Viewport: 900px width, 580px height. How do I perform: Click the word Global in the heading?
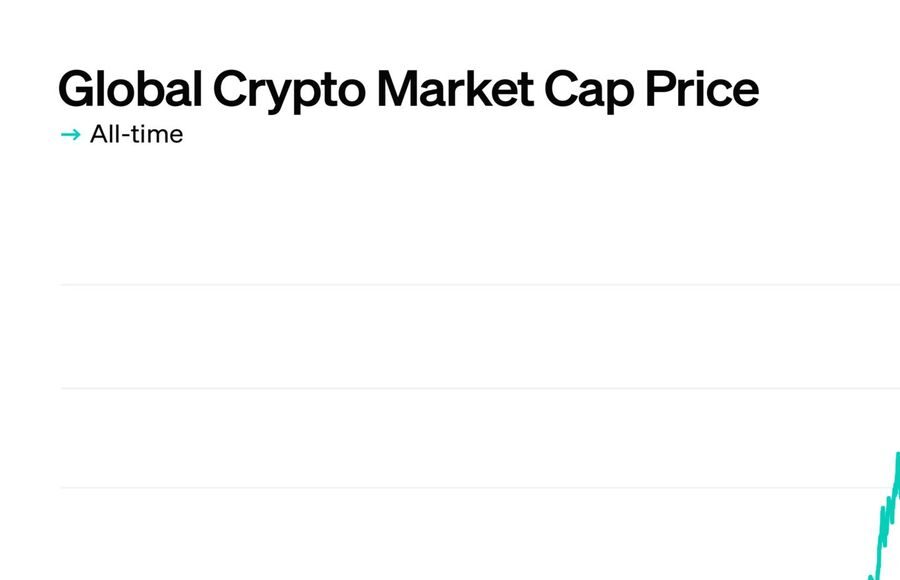pyautogui.click(x=130, y=88)
